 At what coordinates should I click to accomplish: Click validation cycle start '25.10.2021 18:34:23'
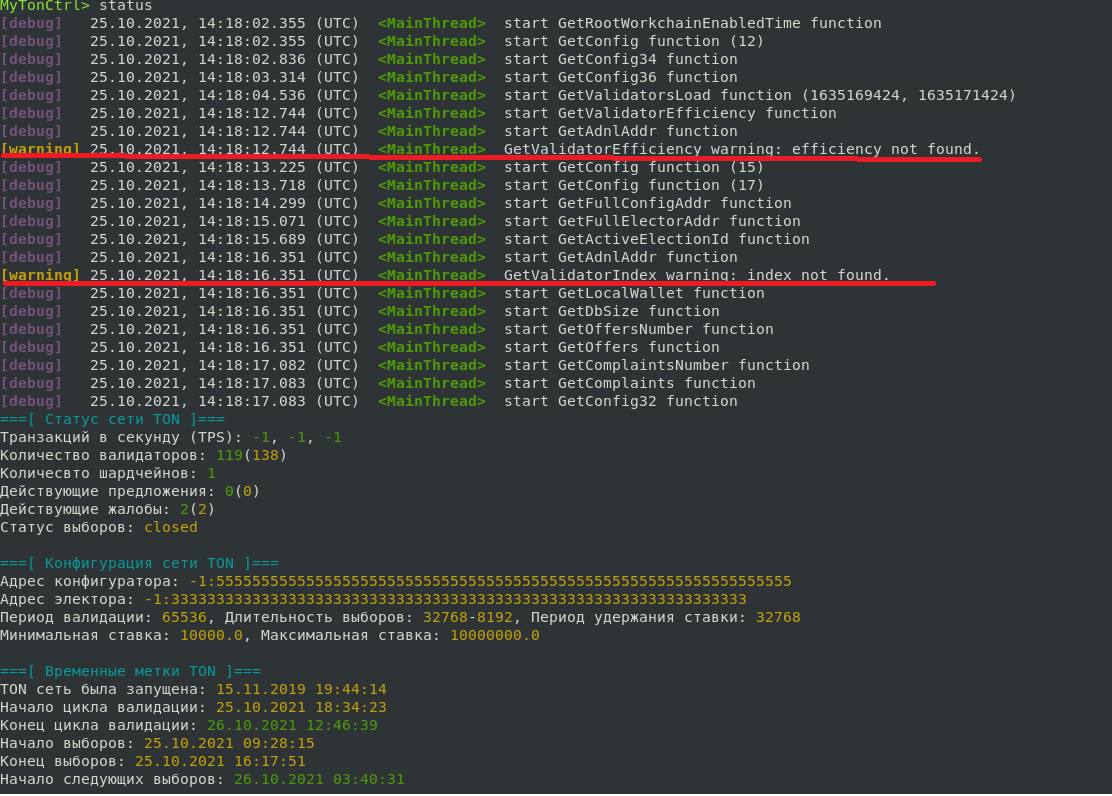[301, 707]
